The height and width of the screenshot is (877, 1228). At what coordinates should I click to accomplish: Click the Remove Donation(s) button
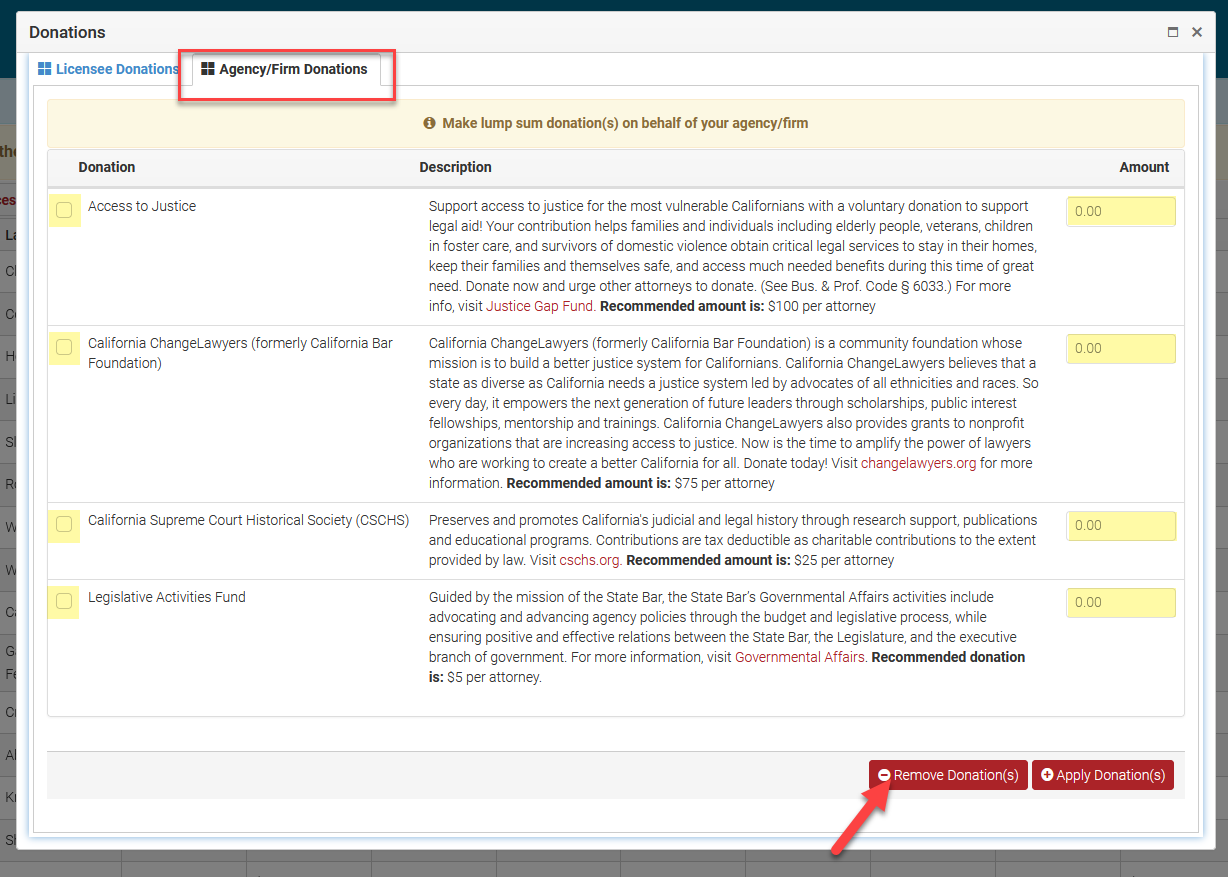(948, 775)
